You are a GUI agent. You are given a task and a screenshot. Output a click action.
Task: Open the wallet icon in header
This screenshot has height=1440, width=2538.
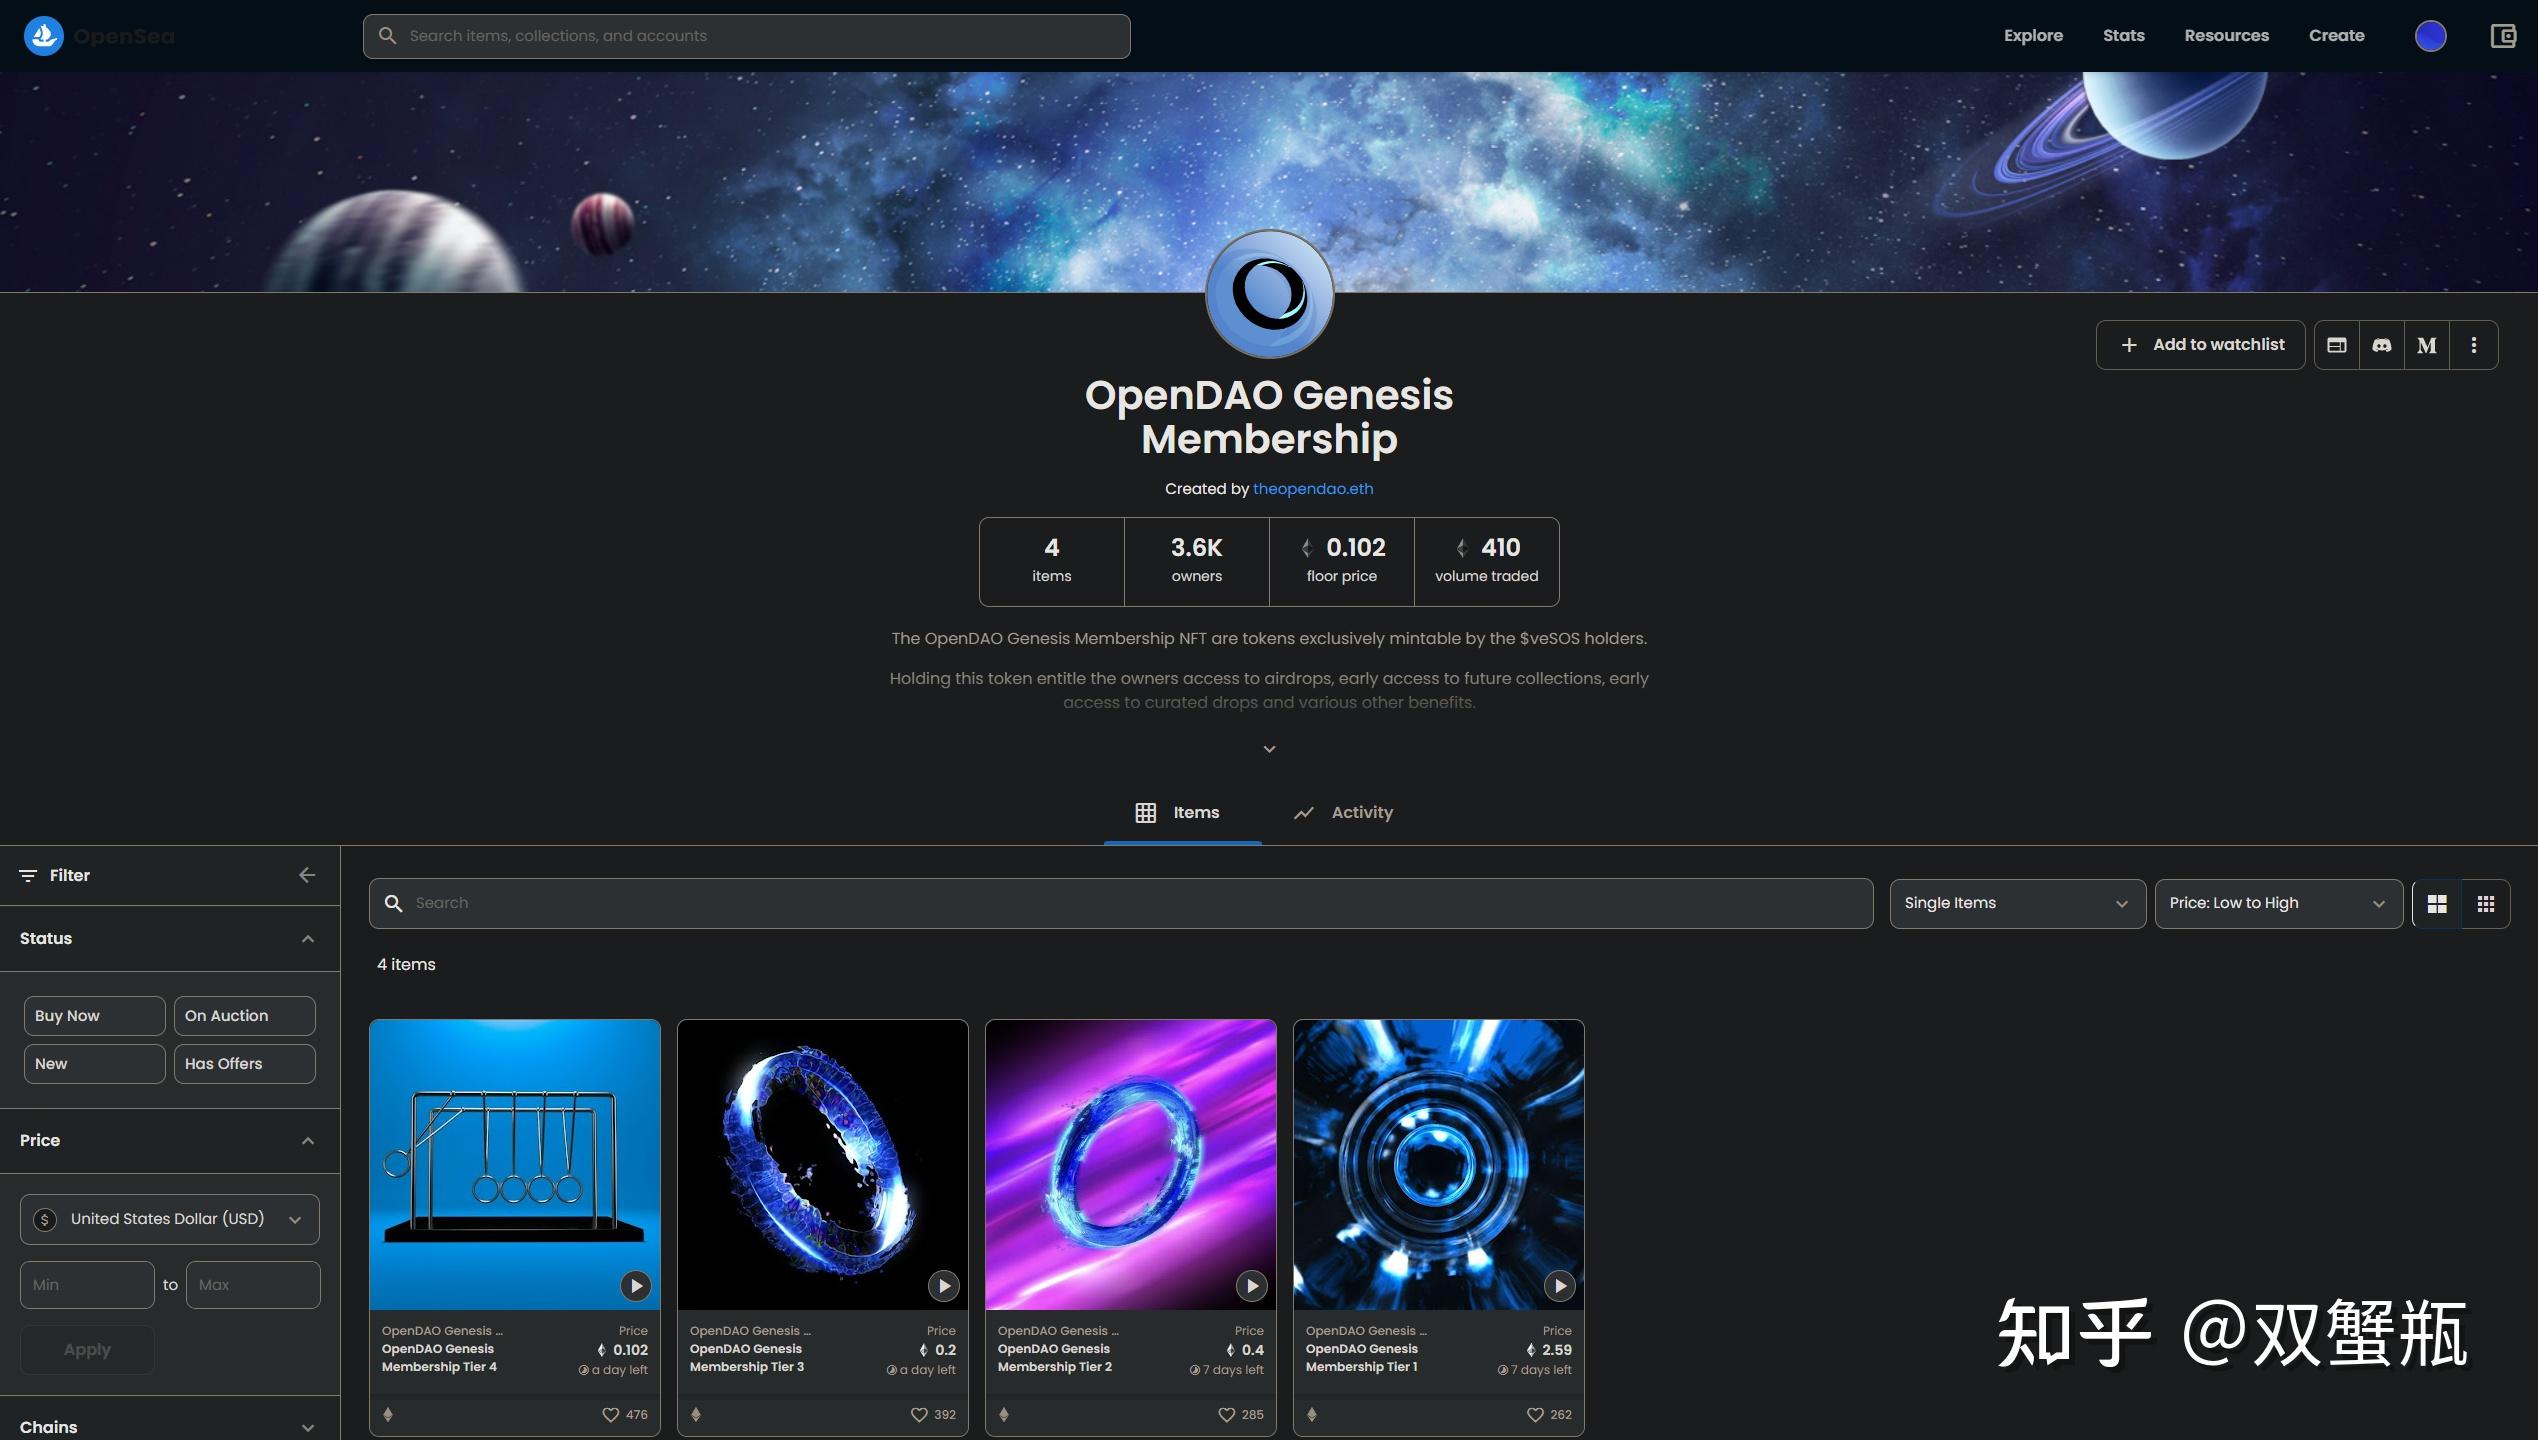click(2502, 36)
